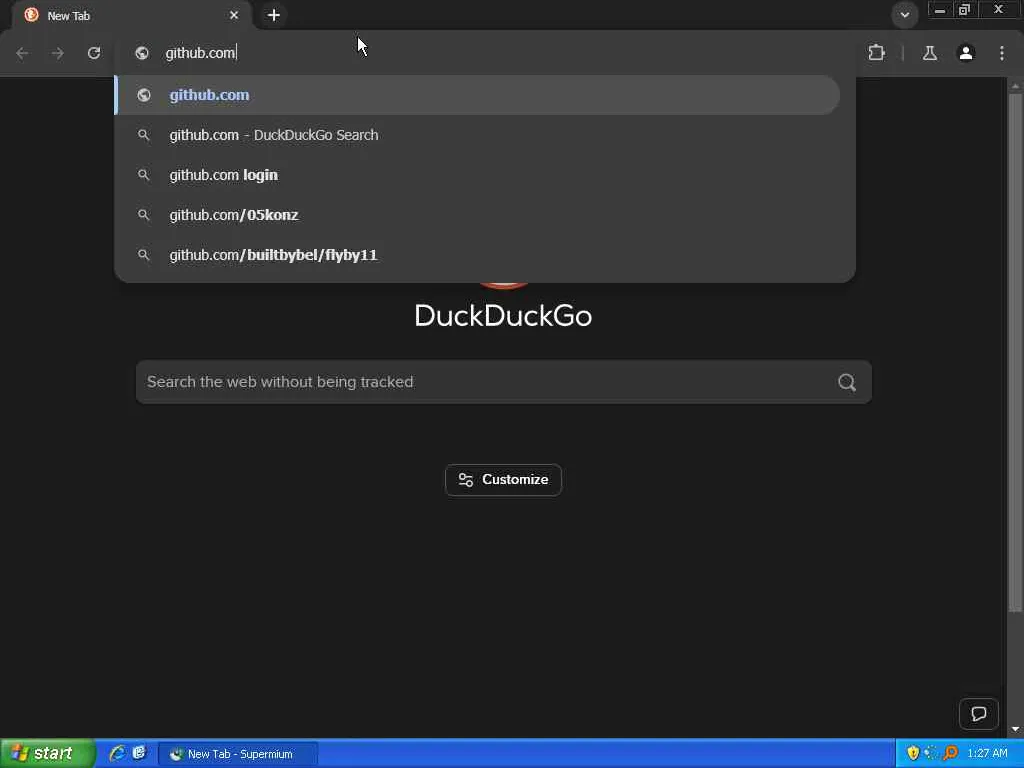
Task: Choose the highlighted github.com URL suggestion
Action: tap(477, 95)
